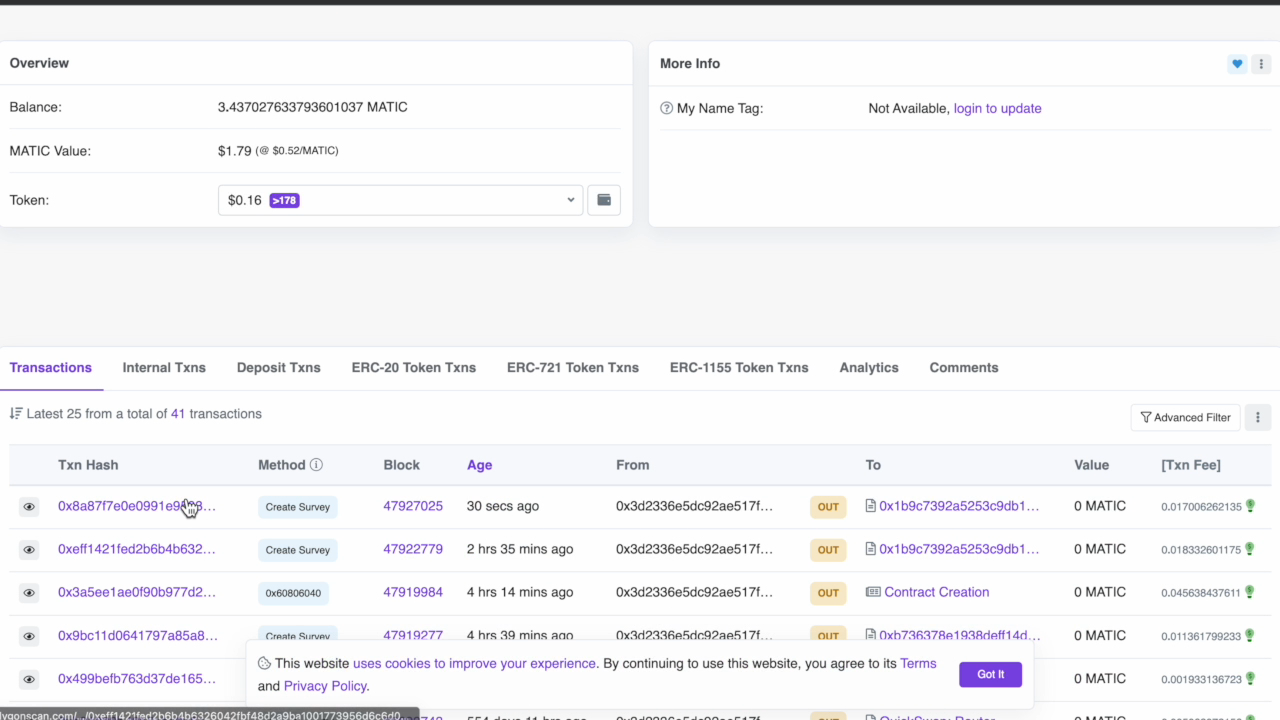Open the token wallet view icon
The image size is (1280, 720).
tap(604, 200)
